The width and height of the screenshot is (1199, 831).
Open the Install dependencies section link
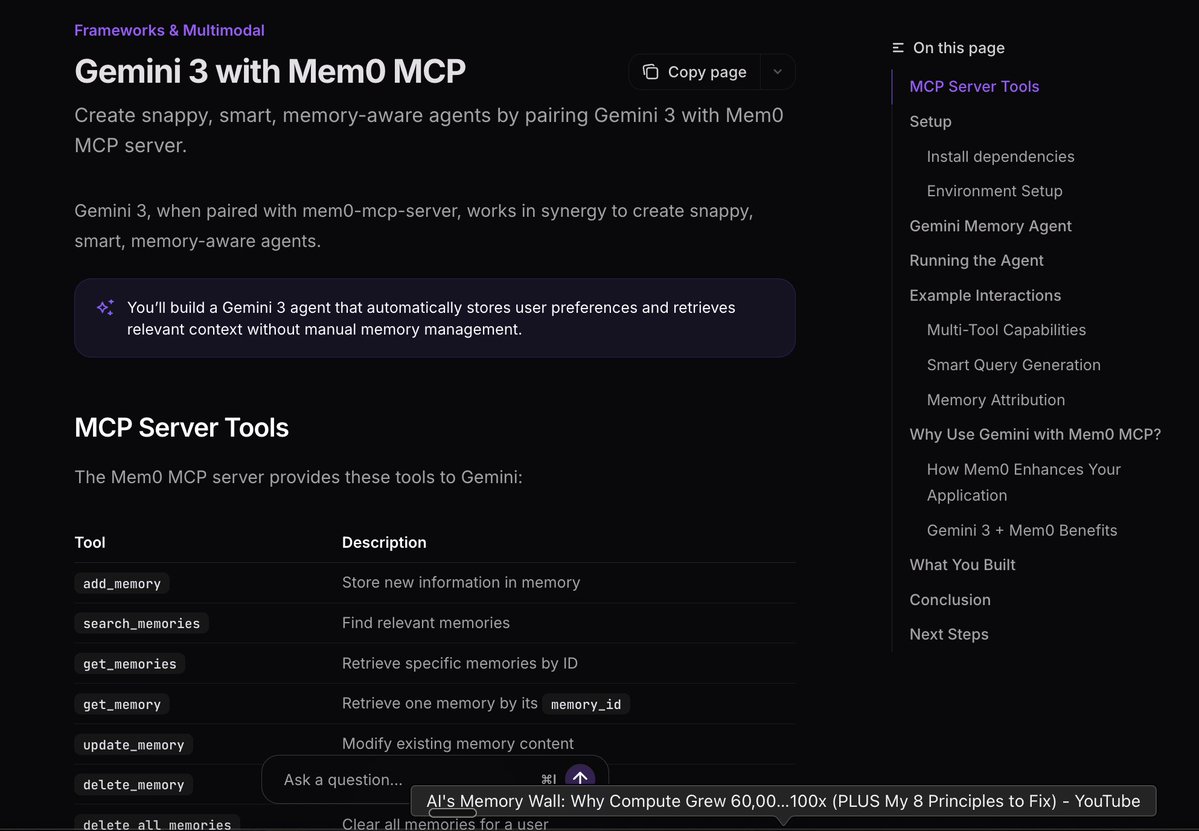click(1000, 157)
